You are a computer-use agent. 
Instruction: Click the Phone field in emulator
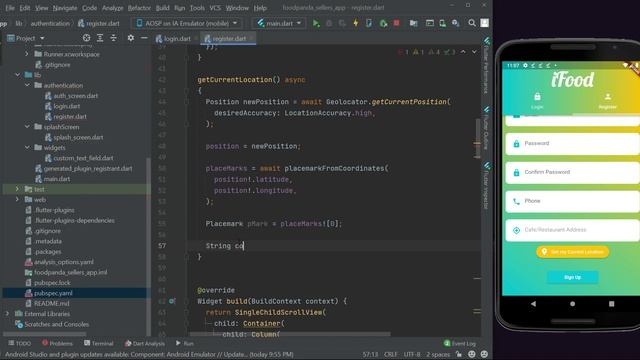572,201
